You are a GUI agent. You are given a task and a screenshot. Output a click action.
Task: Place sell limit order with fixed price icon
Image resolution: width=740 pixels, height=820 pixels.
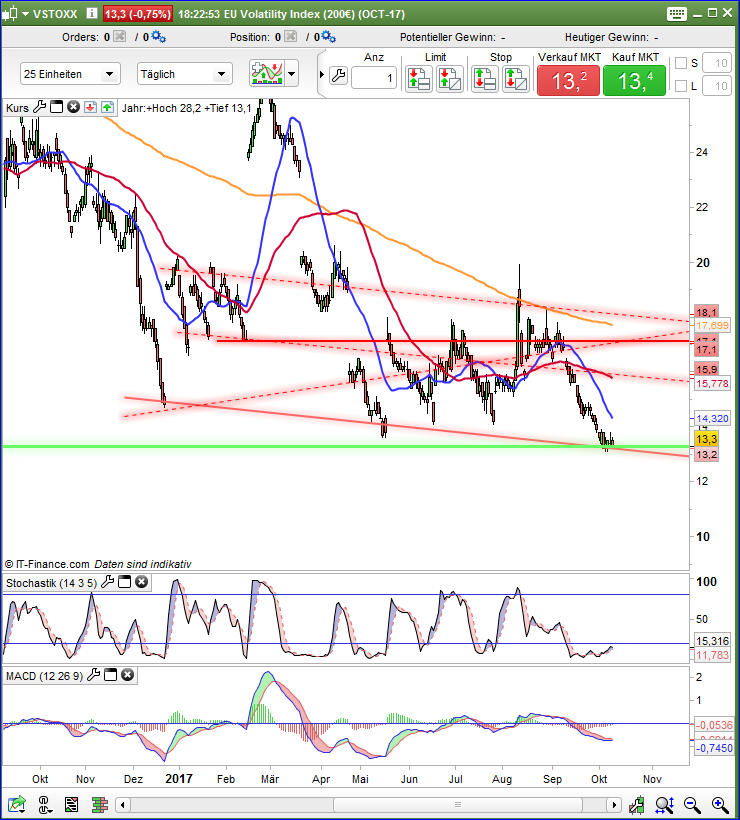(419, 79)
